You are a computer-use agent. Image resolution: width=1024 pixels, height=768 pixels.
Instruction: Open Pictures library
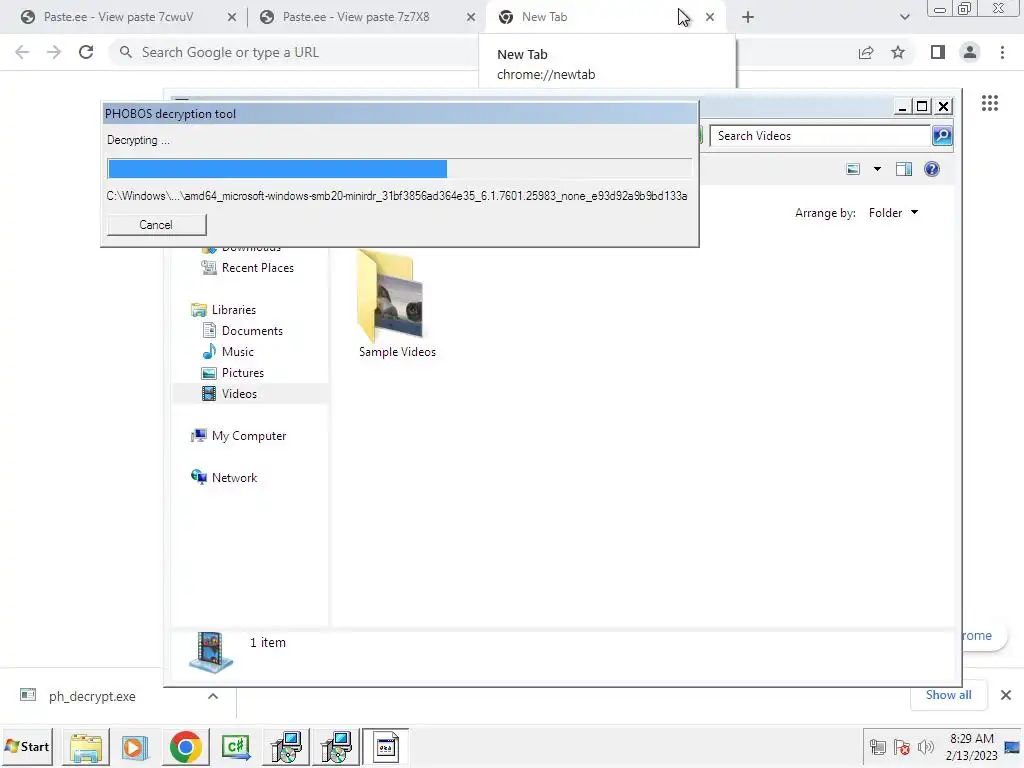click(x=232, y=372)
